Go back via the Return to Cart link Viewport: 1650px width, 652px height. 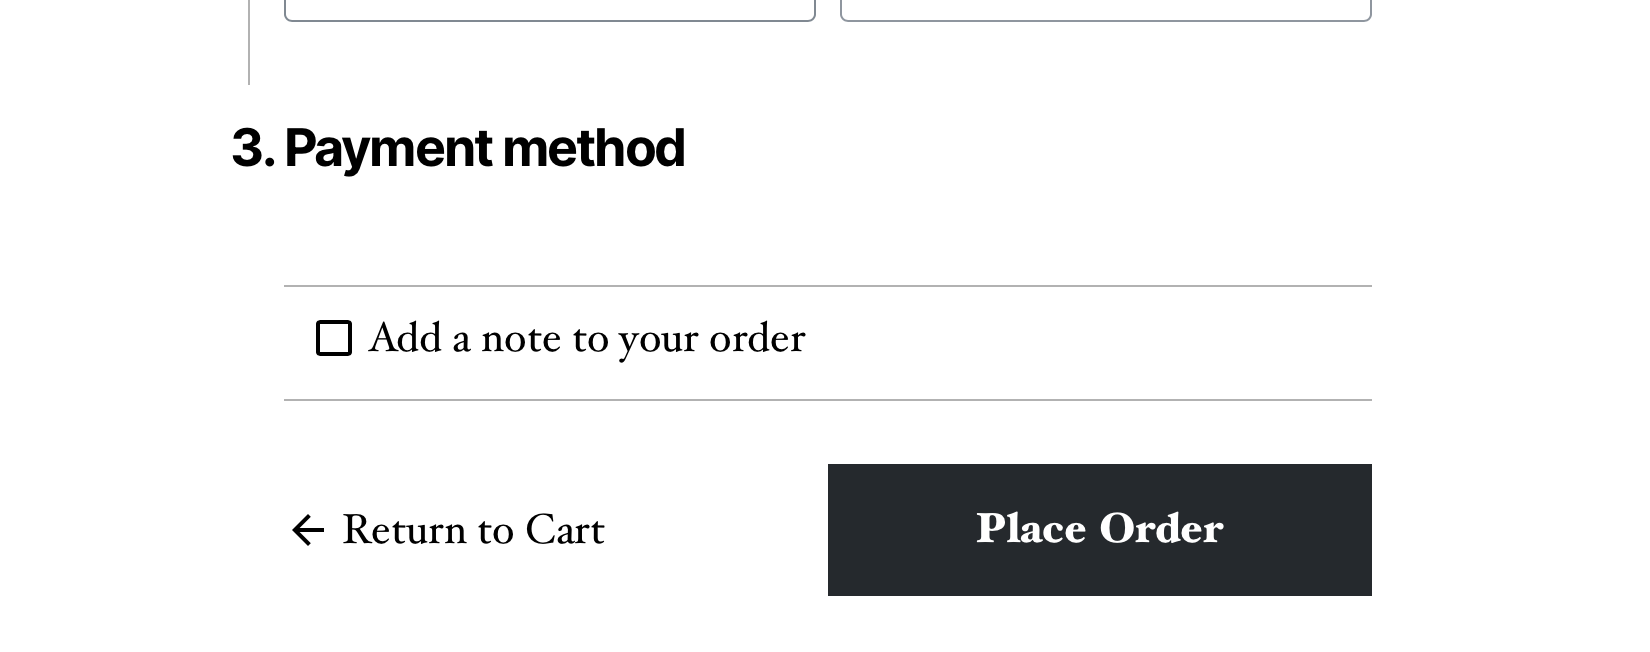point(472,530)
